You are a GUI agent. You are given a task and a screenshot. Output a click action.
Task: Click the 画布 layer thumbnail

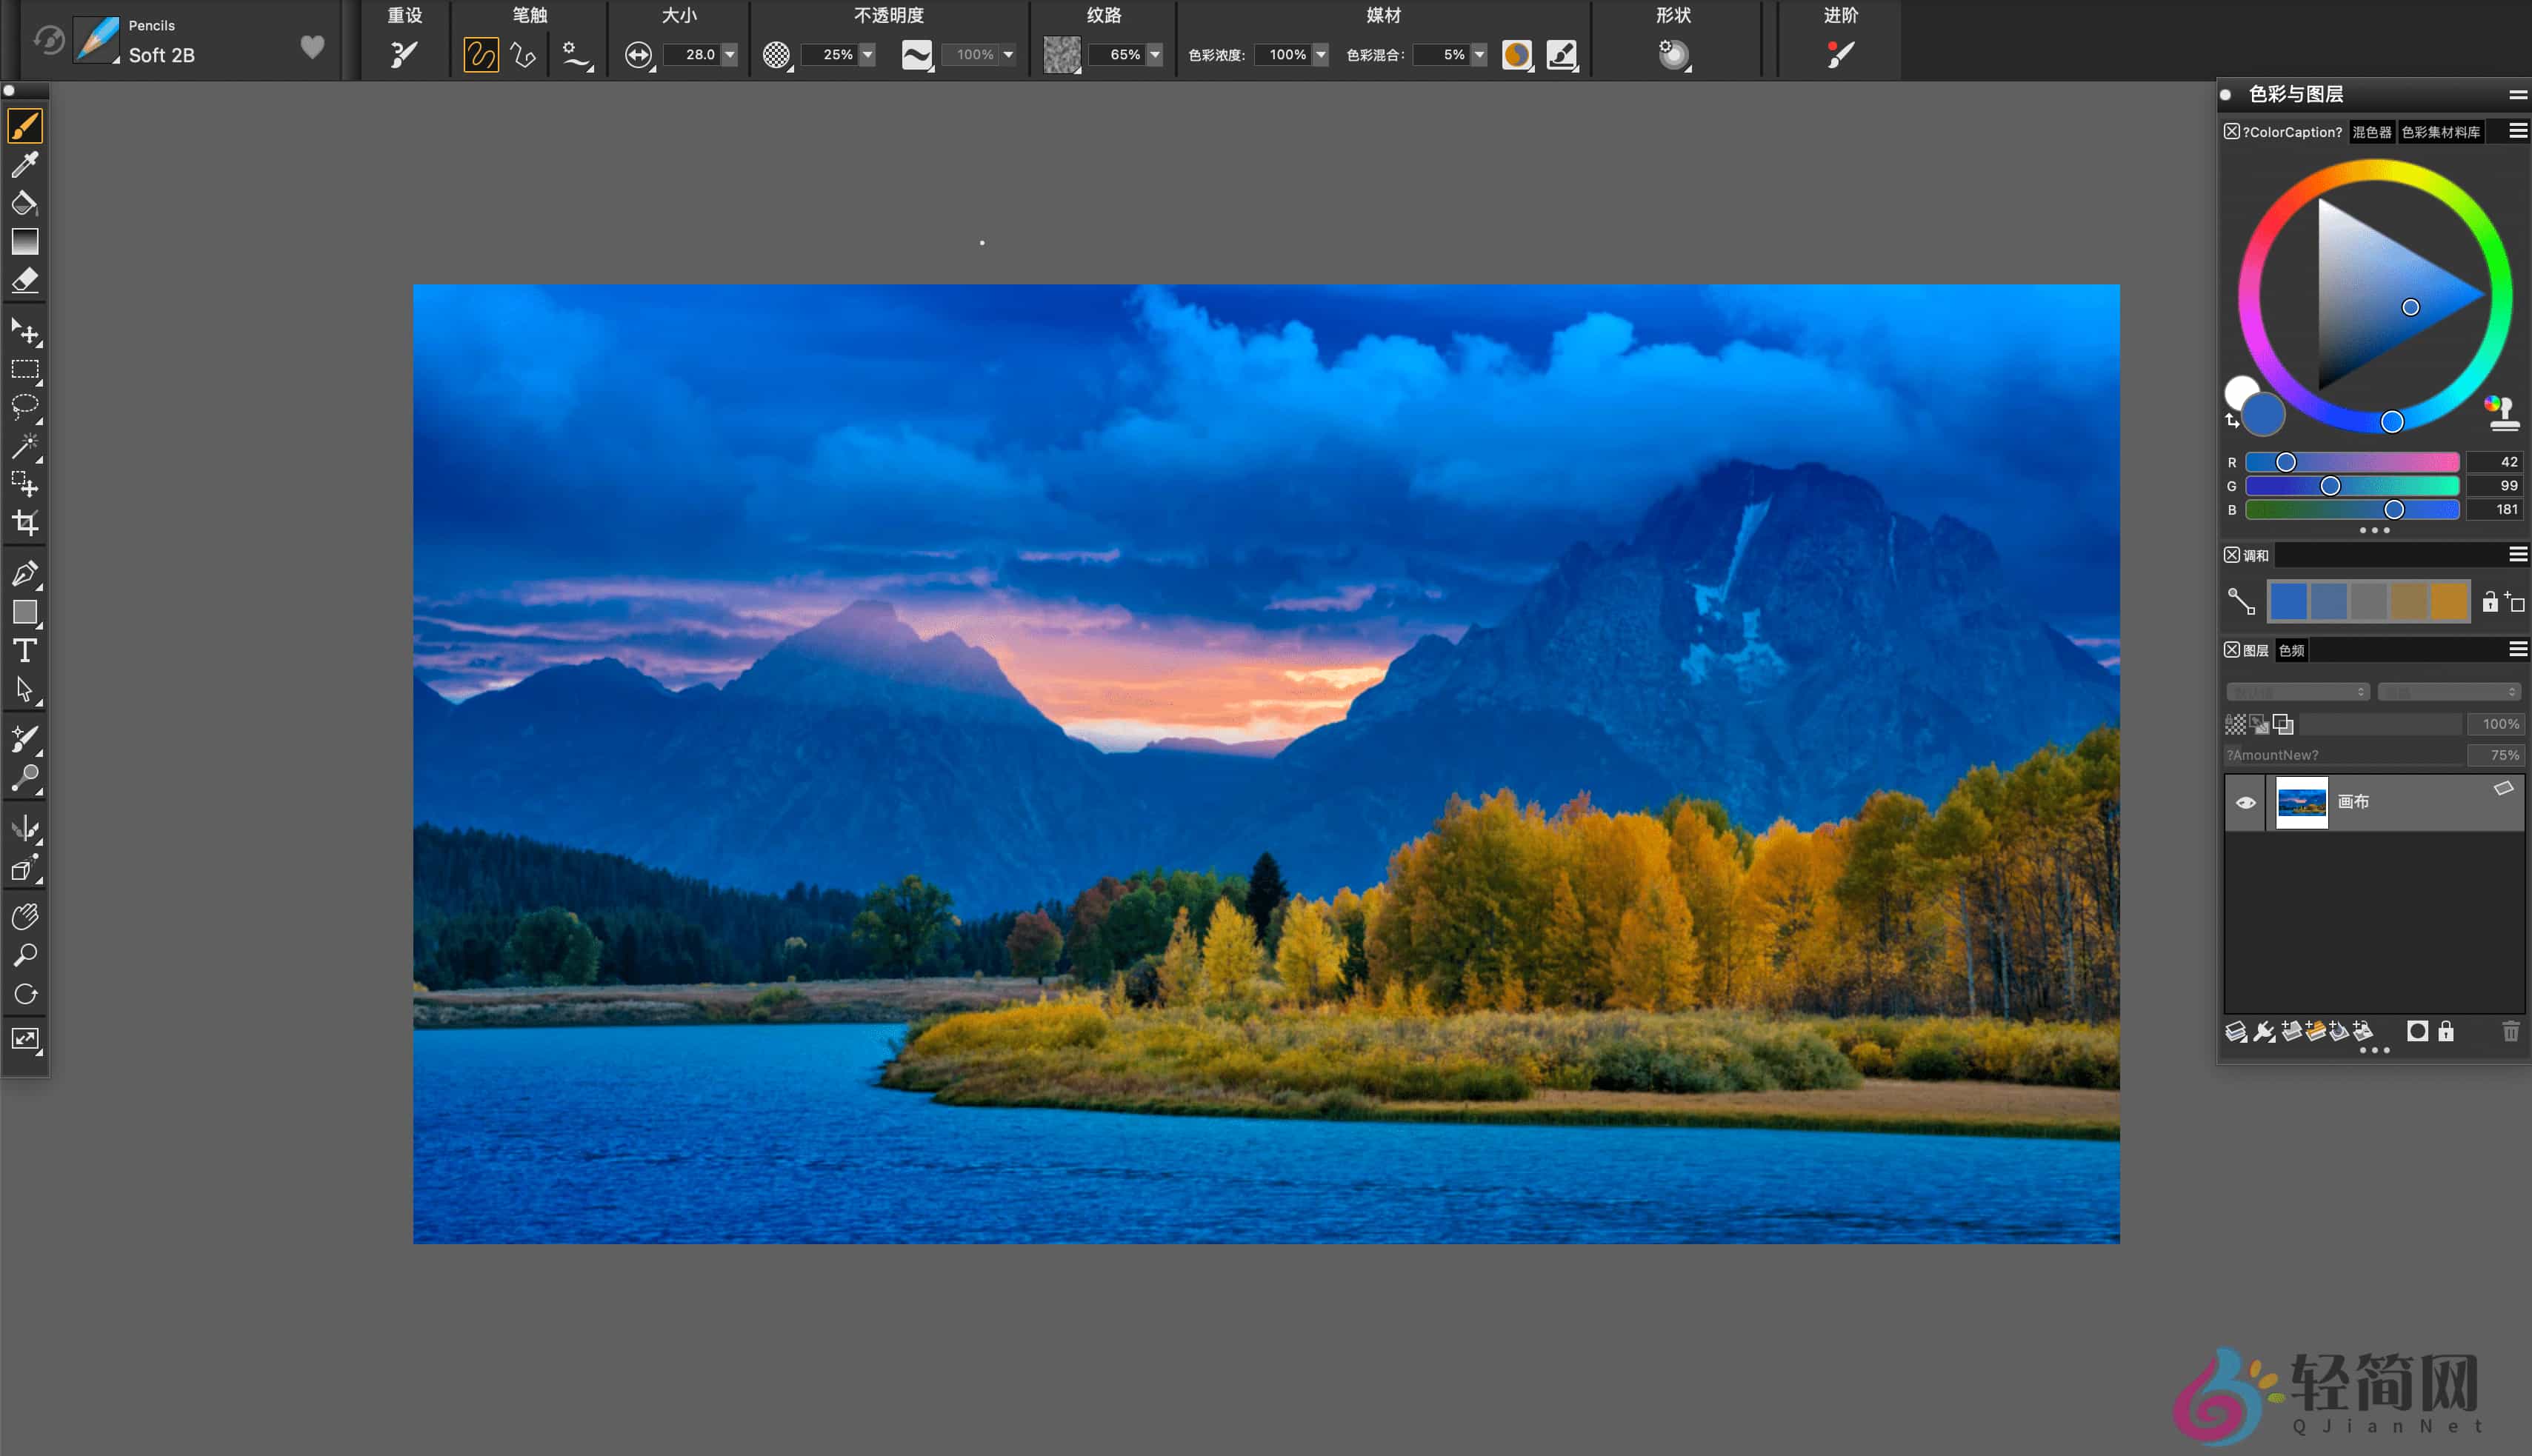2301,801
